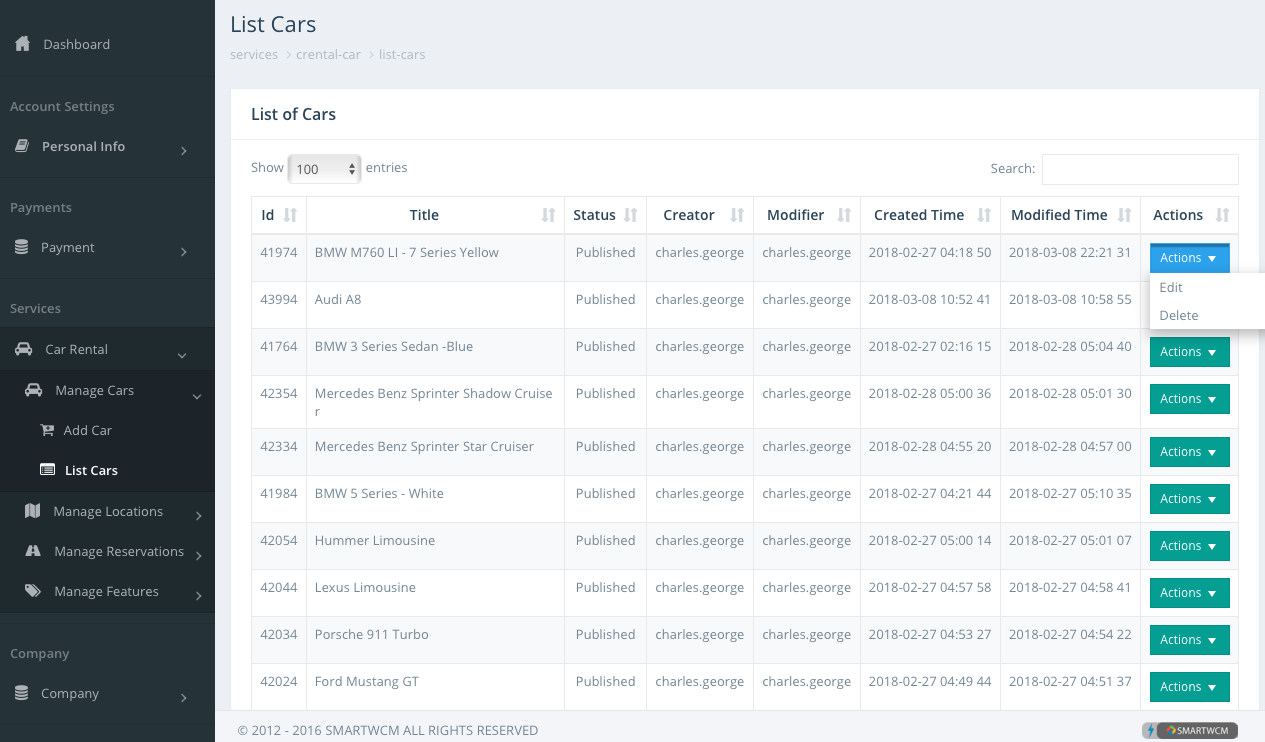Sort by Created Time sort arrows
The width and height of the screenshot is (1265, 742).
pyautogui.click(x=984, y=215)
